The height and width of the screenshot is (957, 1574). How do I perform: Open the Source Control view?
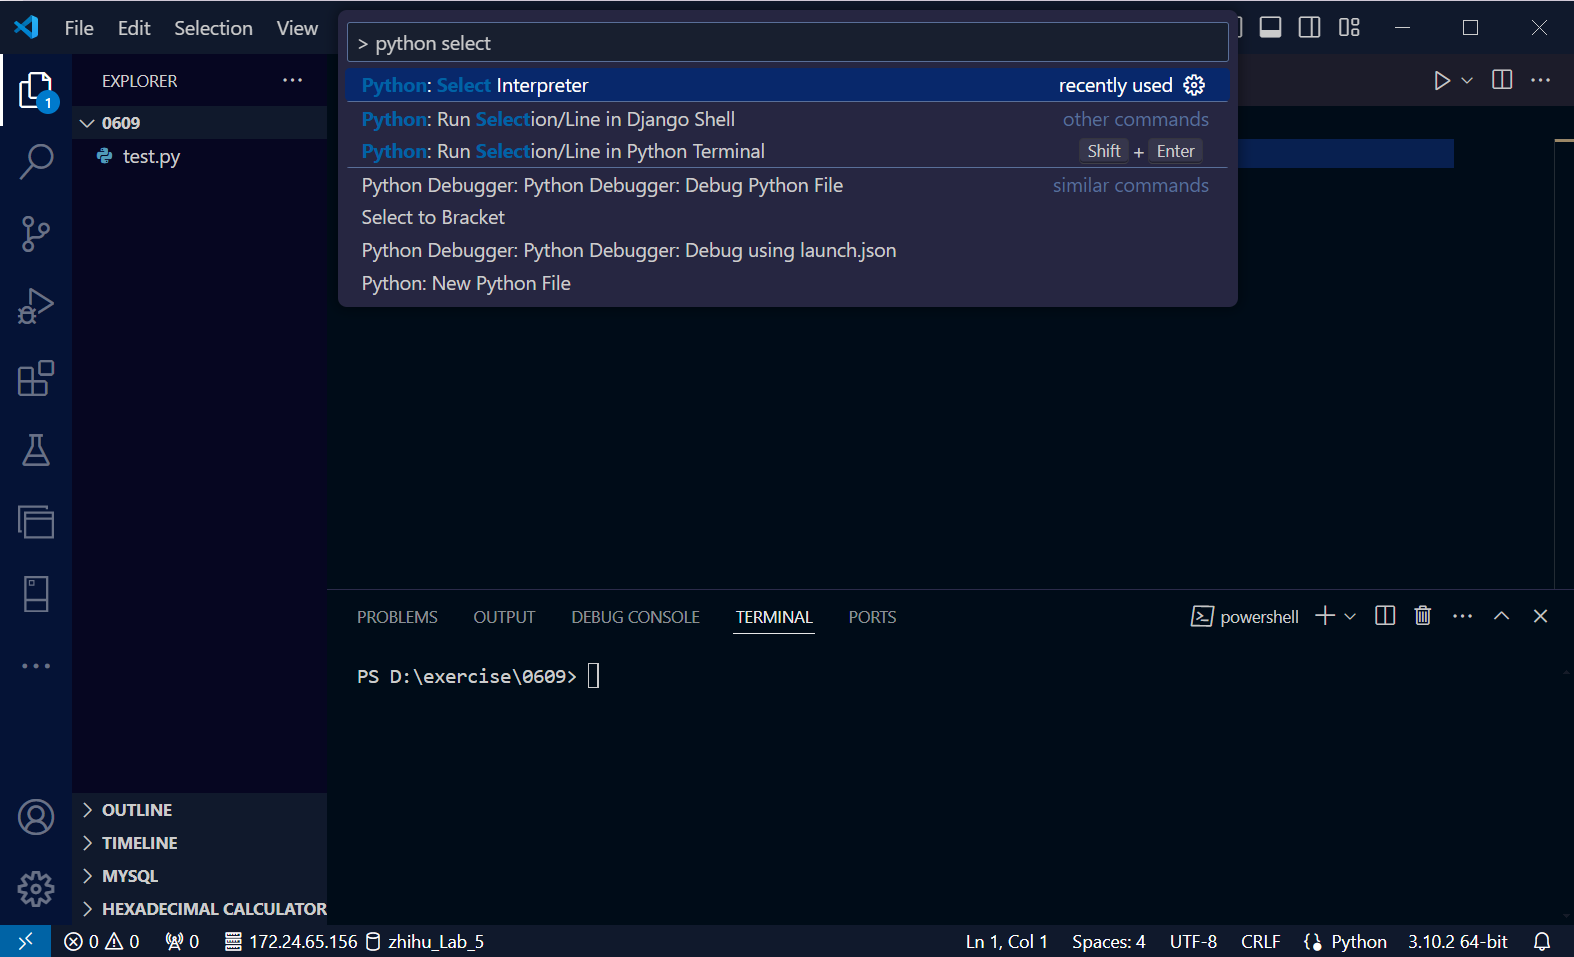36,234
